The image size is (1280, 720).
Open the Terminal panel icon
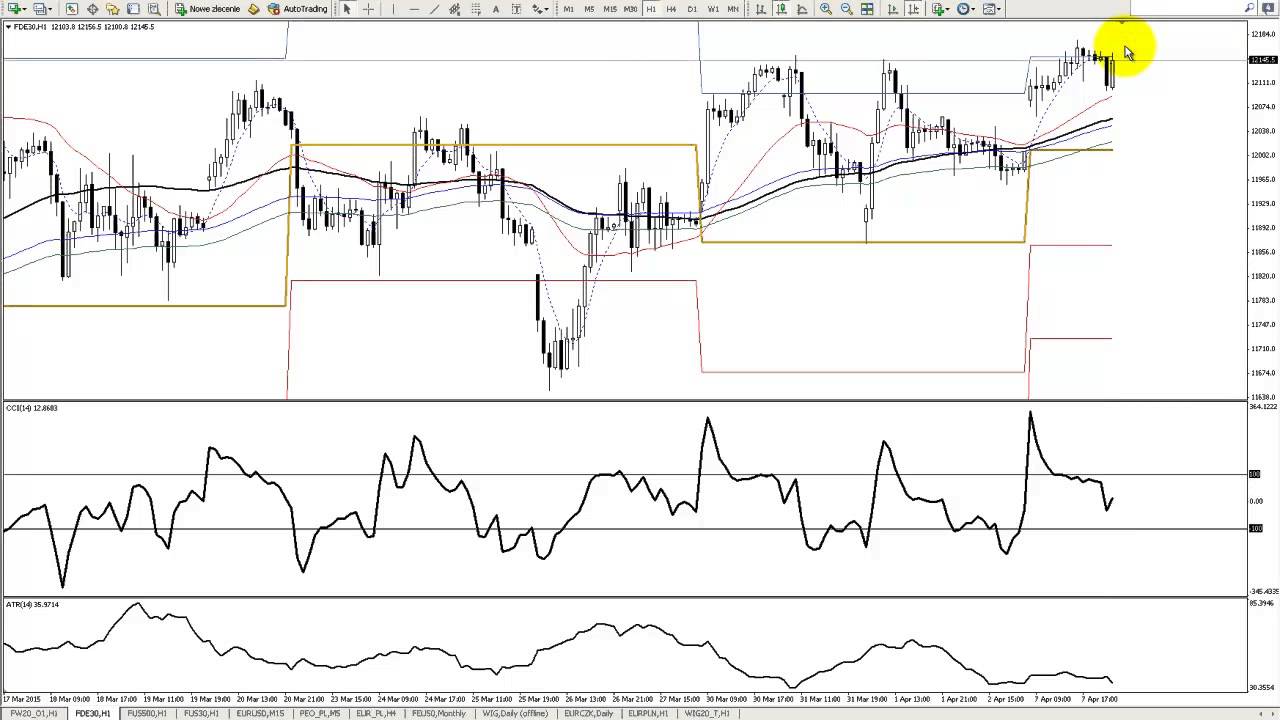(133, 9)
